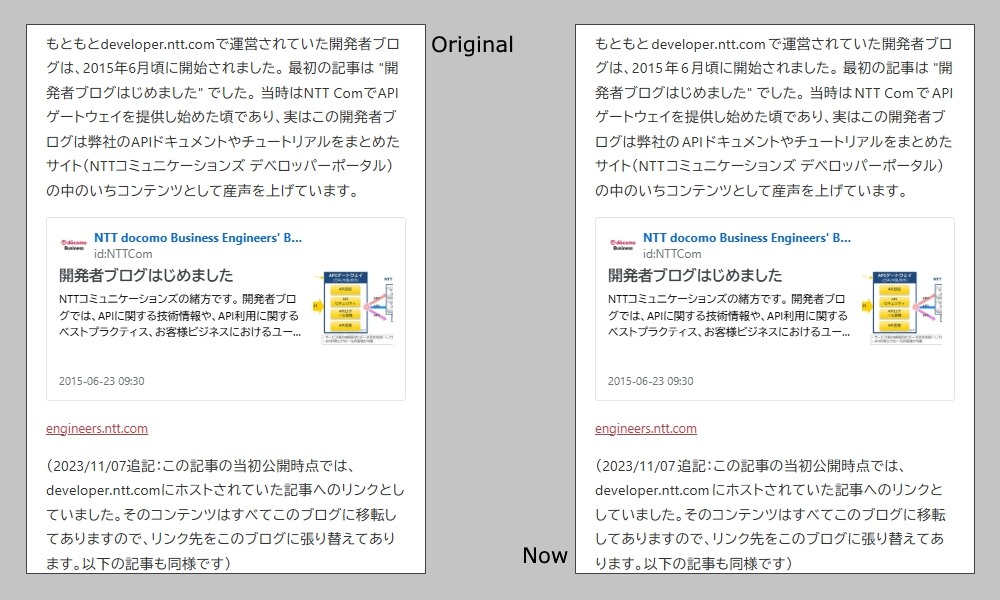Click engineers.ntt.com link in Now panel
This screenshot has height=600, width=1000.
[646, 428]
